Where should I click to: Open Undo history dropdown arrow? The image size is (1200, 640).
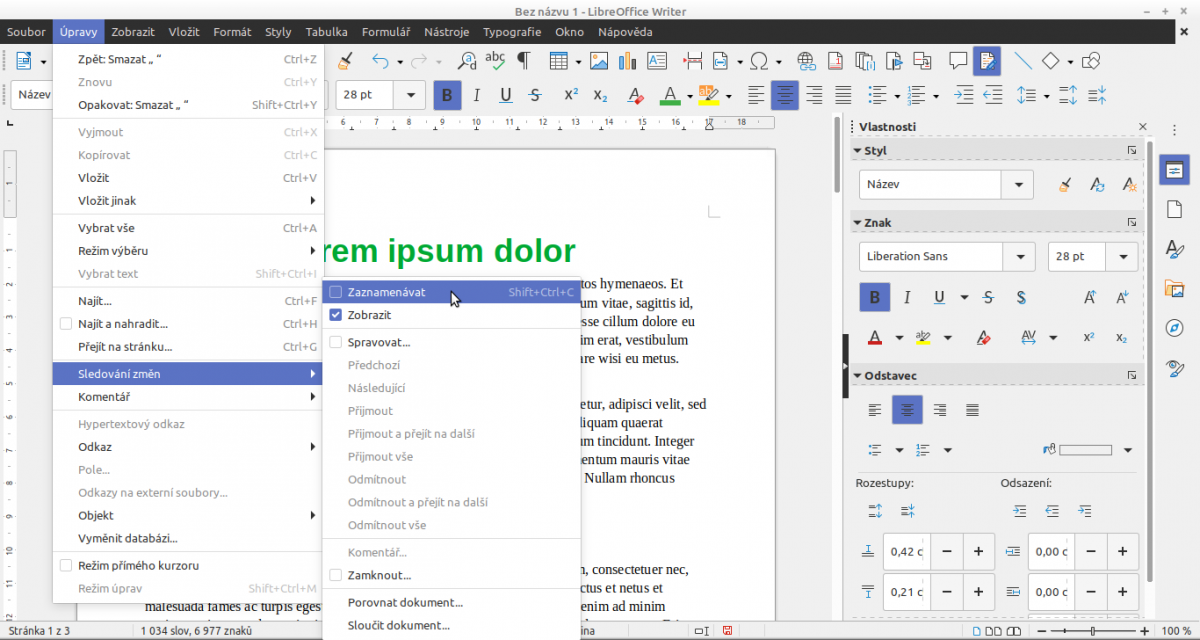tap(399, 61)
